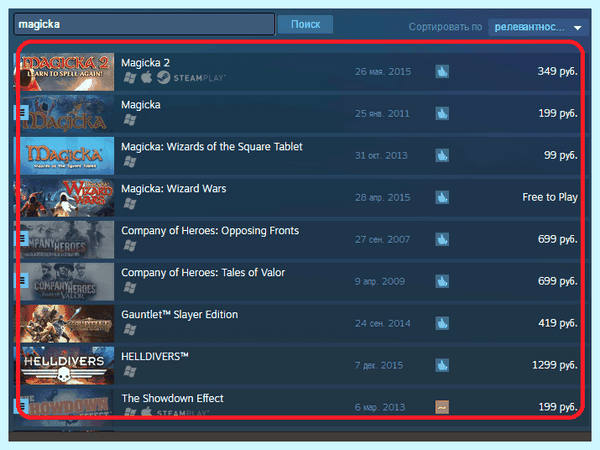
Task: Open Company of Heroes: Opposing Fronts
Action: 210,231
